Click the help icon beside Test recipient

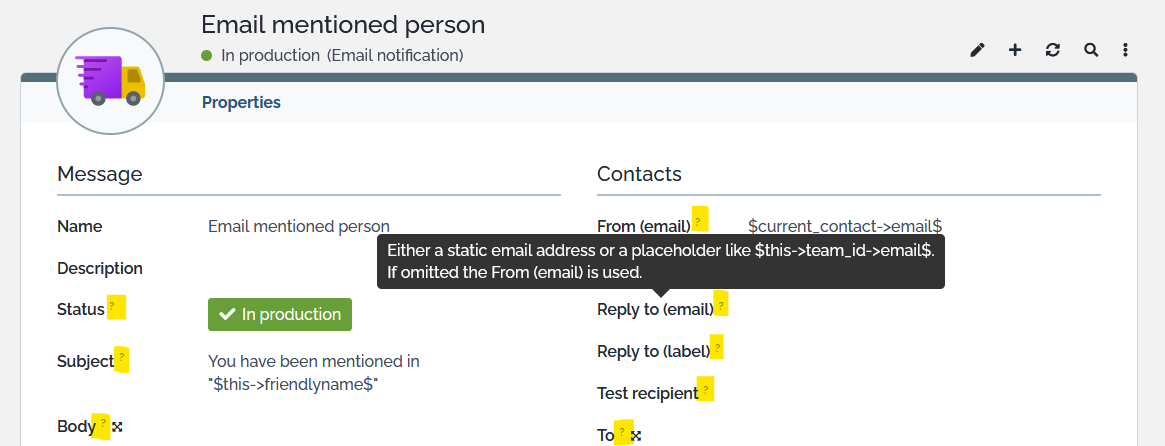[705, 389]
